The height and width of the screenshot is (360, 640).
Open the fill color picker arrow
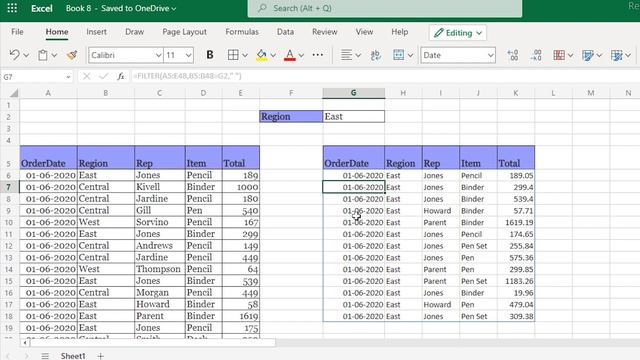pos(273,55)
